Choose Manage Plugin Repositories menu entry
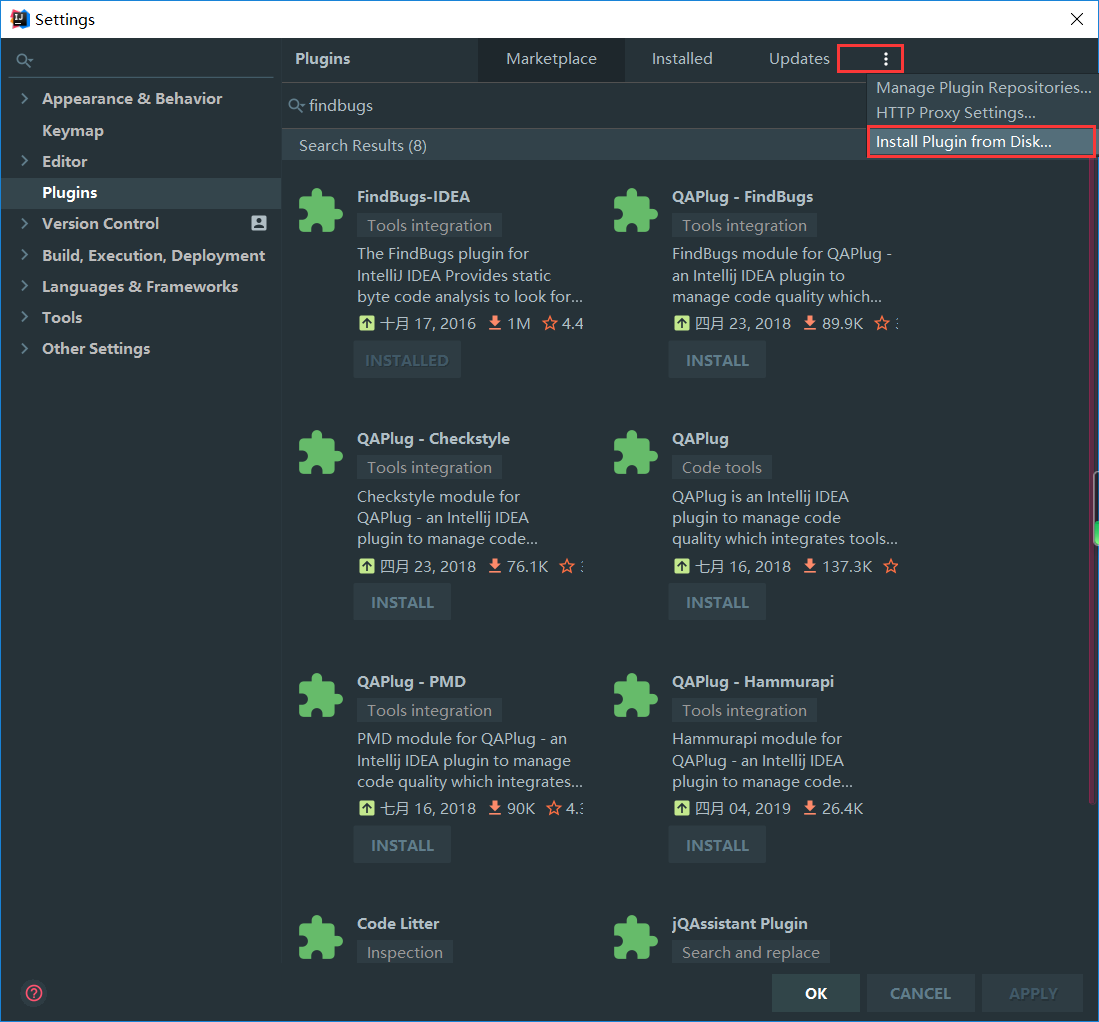 [x=983, y=88]
